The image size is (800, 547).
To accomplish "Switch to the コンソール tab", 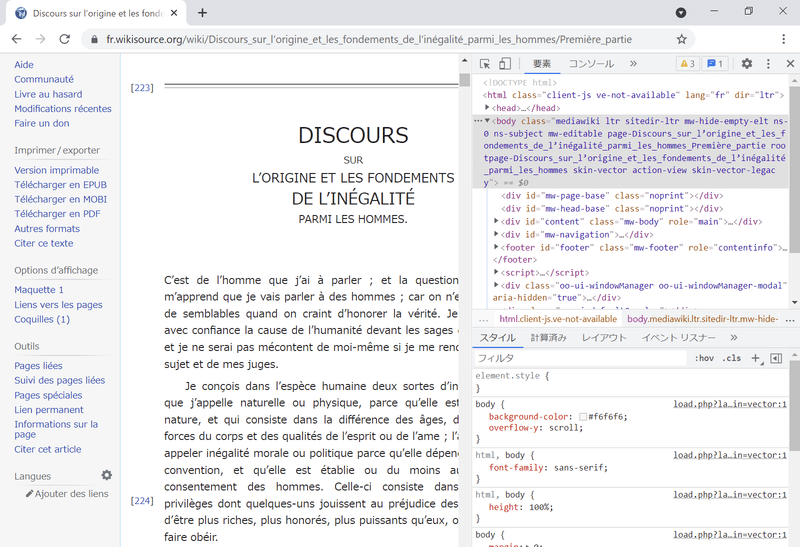I will pyautogui.click(x=591, y=64).
